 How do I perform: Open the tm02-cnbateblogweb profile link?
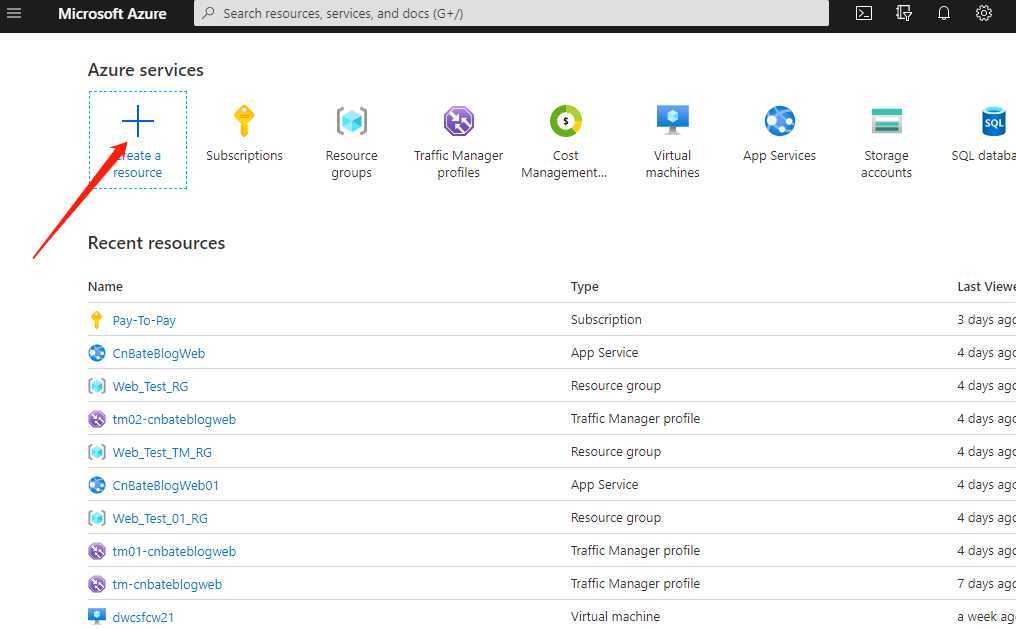point(174,419)
